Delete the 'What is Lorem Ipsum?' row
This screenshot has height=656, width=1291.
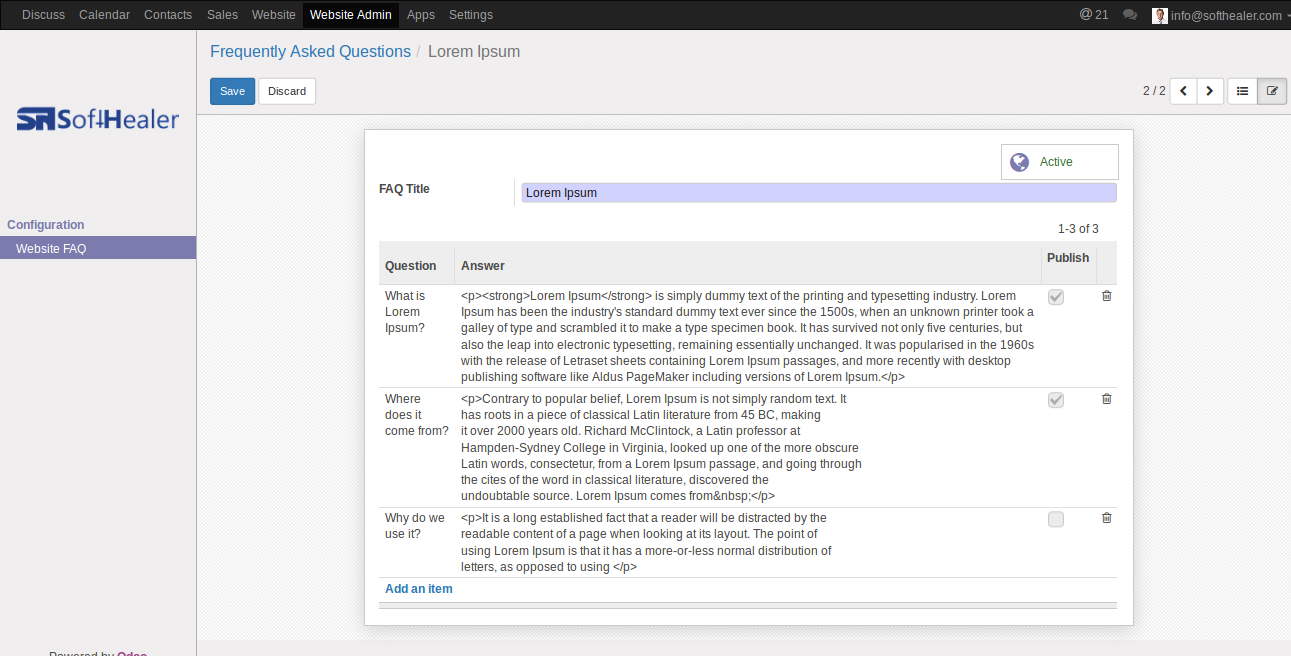click(1106, 296)
